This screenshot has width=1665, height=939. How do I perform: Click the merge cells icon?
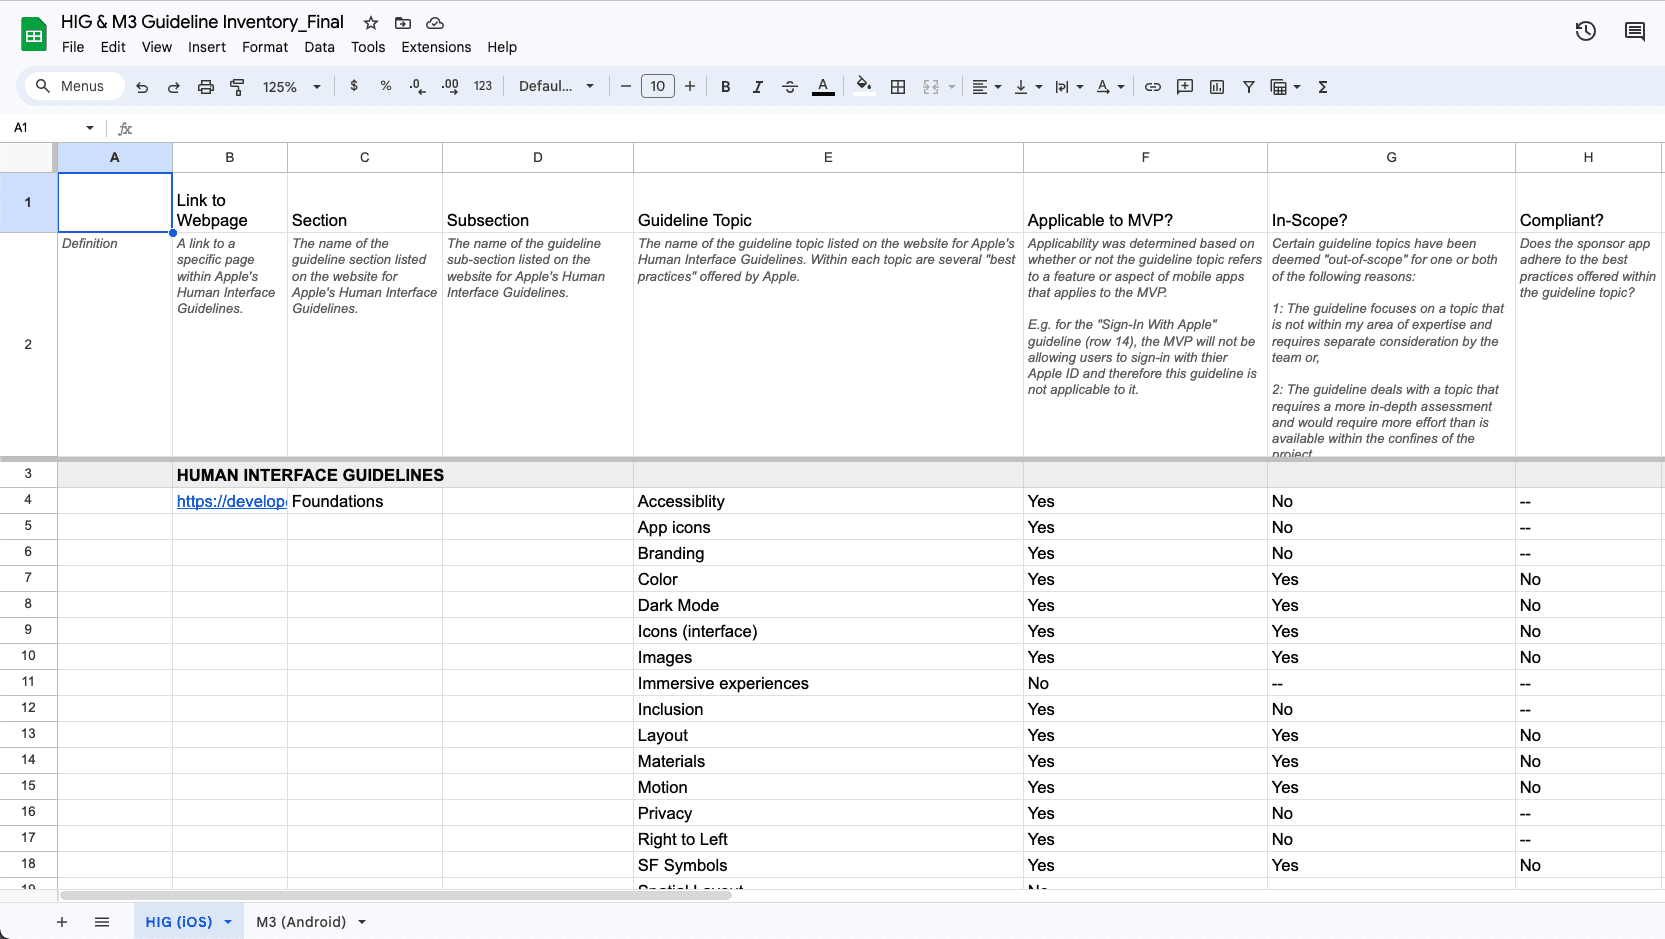[x=931, y=87]
